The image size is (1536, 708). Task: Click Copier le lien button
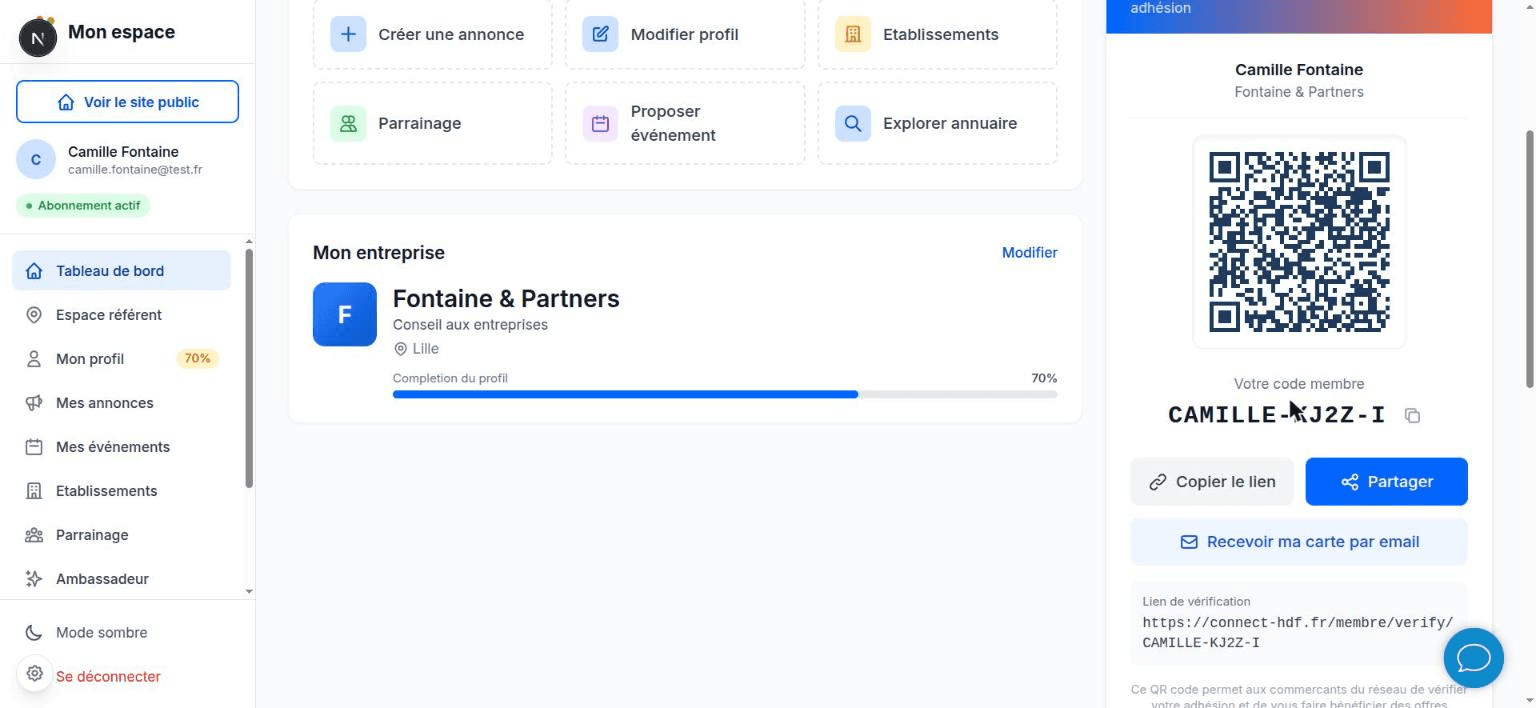(1211, 482)
